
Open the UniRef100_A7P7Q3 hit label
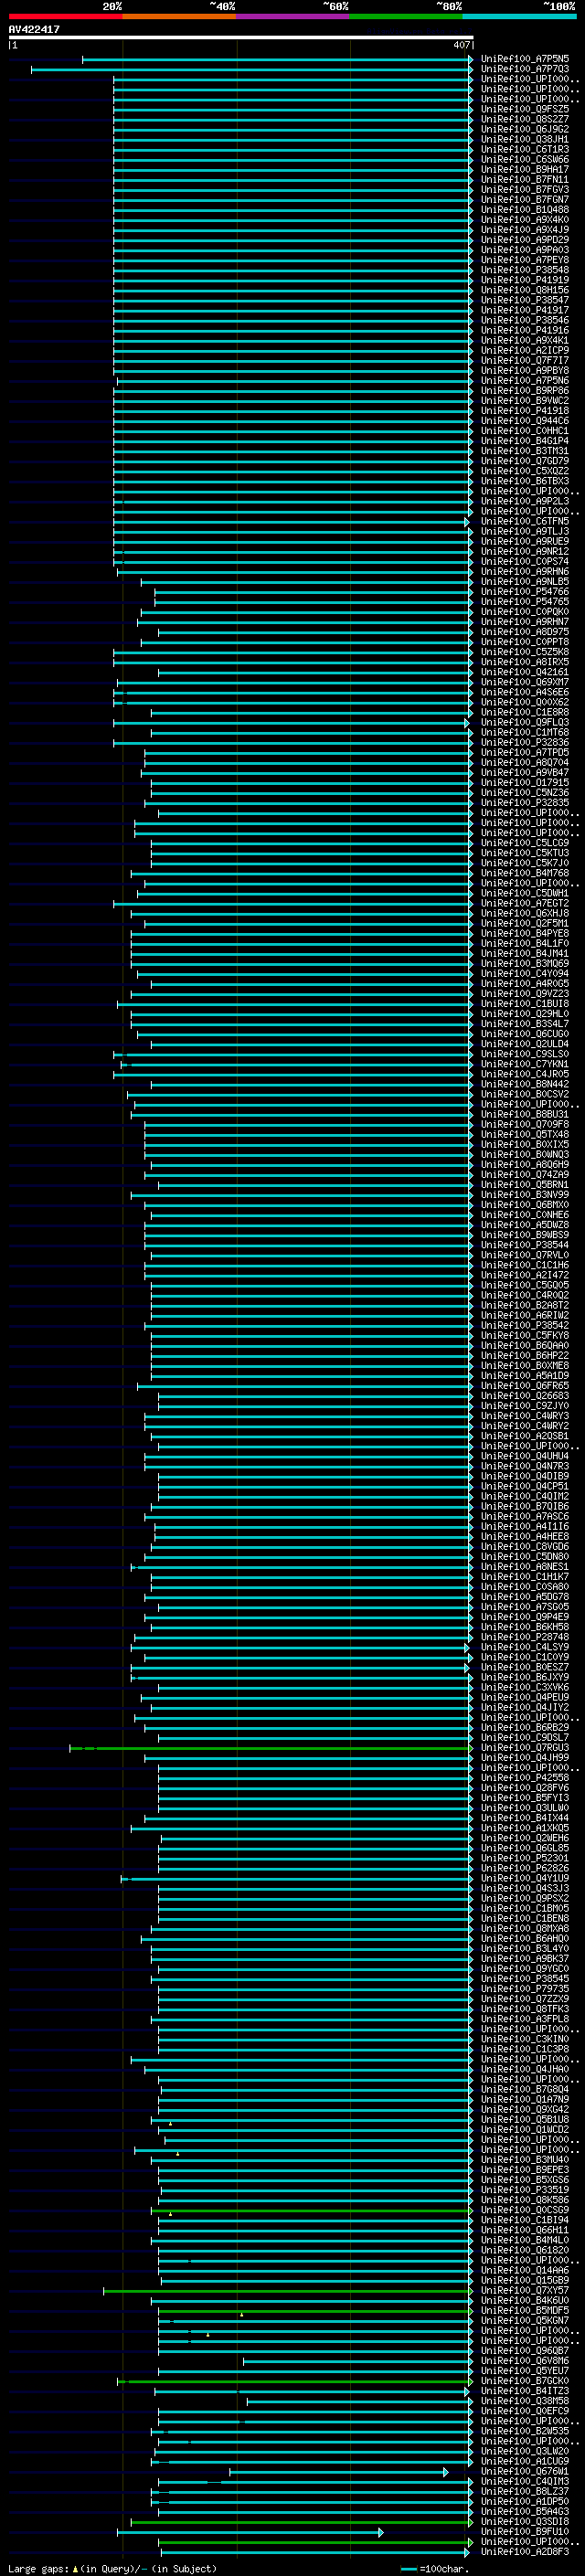(x=525, y=69)
